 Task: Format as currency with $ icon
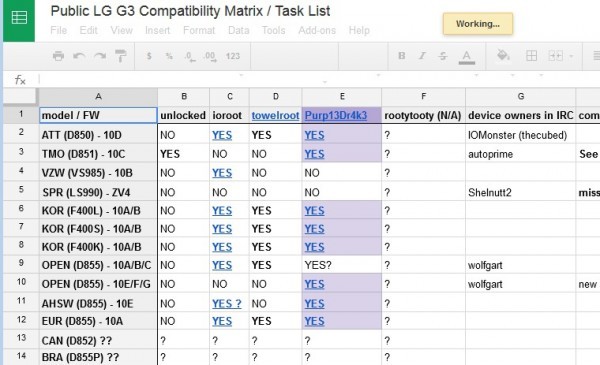click(149, 56)
